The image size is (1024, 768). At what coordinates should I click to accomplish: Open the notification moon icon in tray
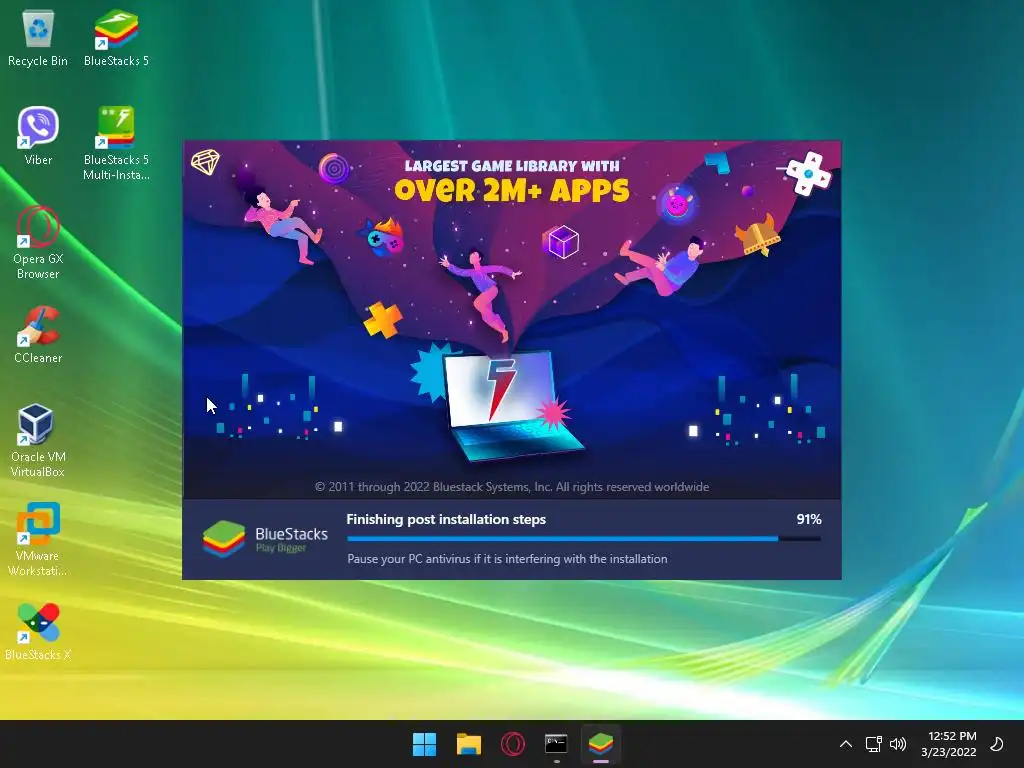(997, 744)
